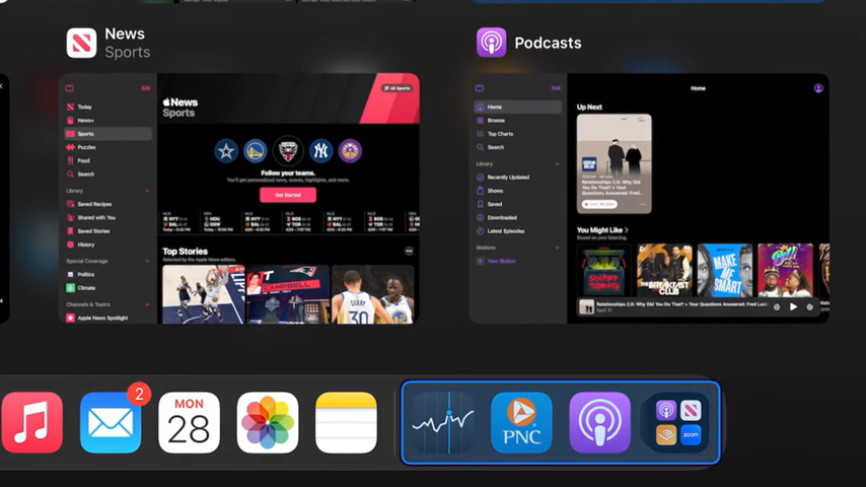Open Podcasts icon in the dock
This screenshot has height=487, width=866.
(600, 422)
